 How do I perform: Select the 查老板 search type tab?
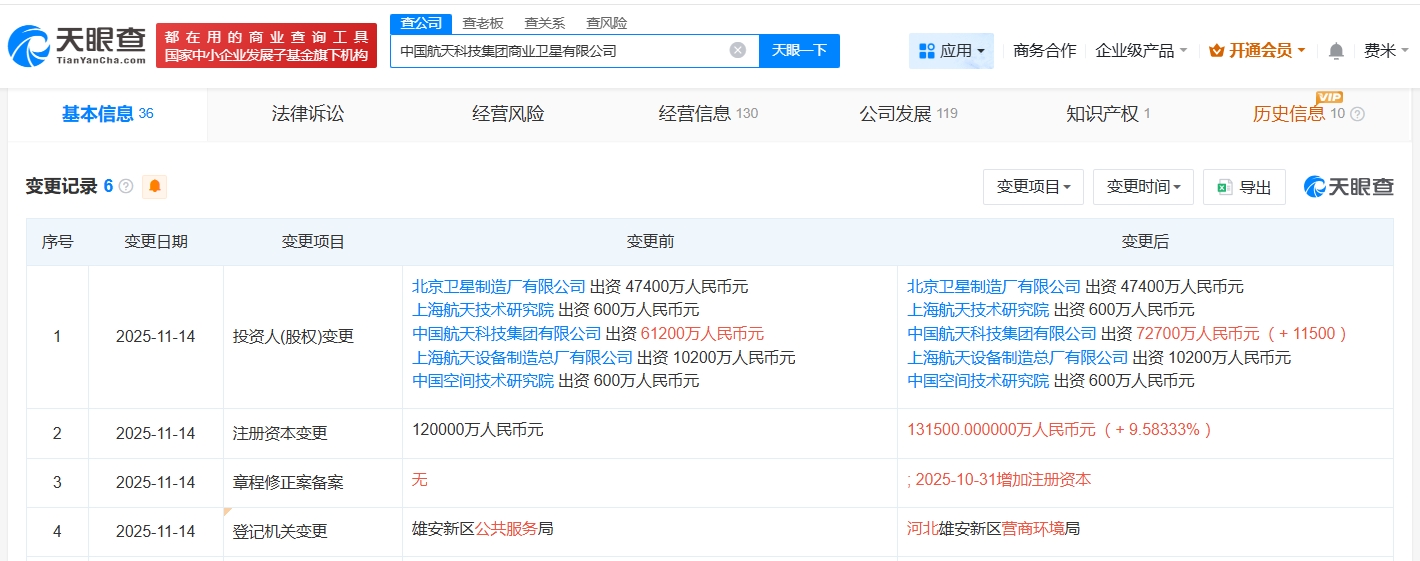pos(482,23)
